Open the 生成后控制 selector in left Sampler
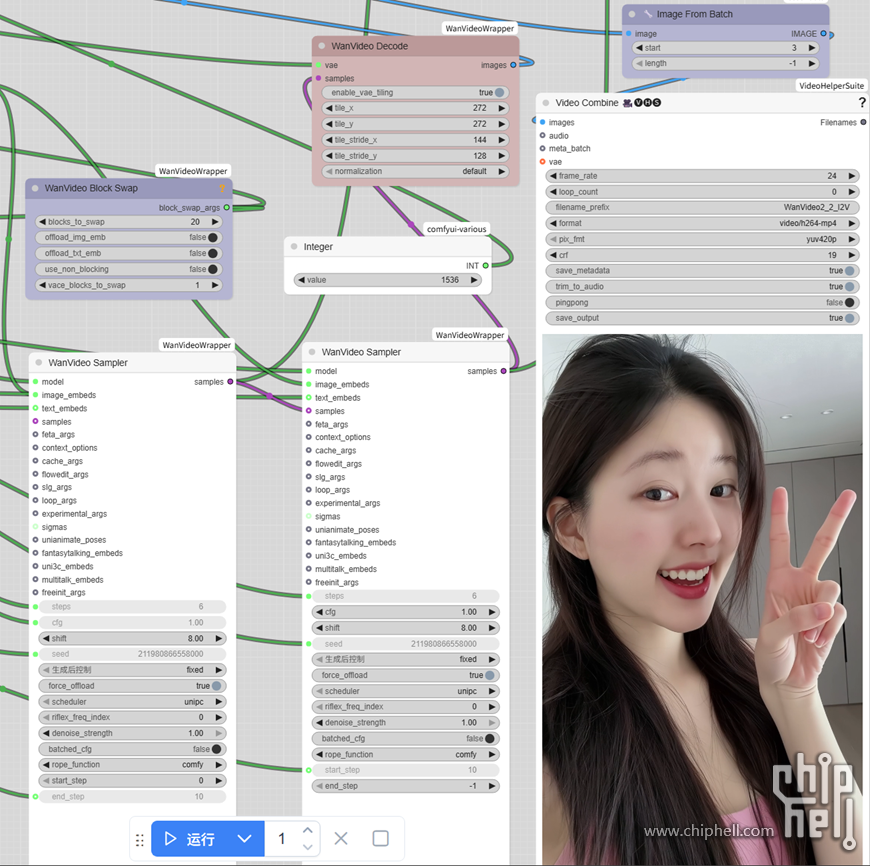This screenshot has width=870, height=866. (132, 670)
